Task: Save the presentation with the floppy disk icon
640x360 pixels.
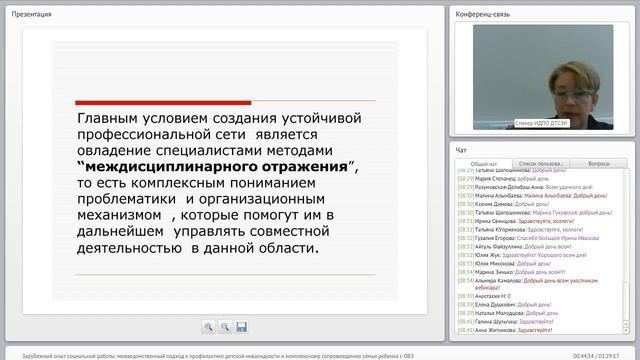Action: [x=241, y=327]
